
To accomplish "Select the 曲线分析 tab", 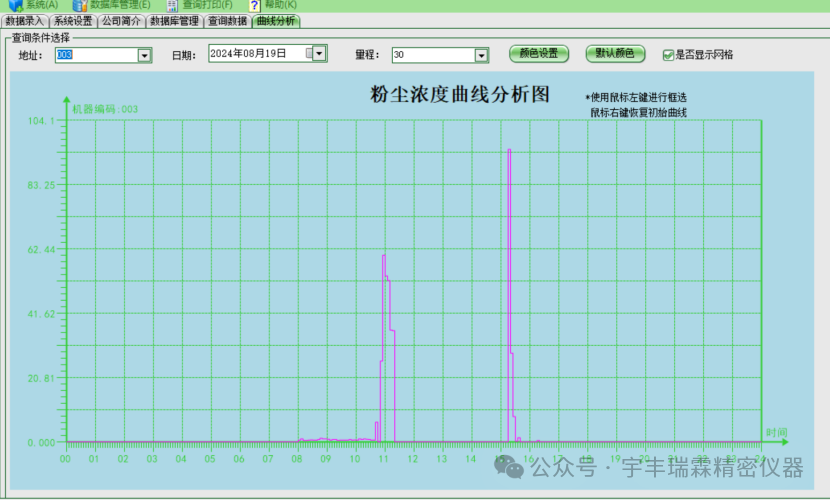I will 276,21.
